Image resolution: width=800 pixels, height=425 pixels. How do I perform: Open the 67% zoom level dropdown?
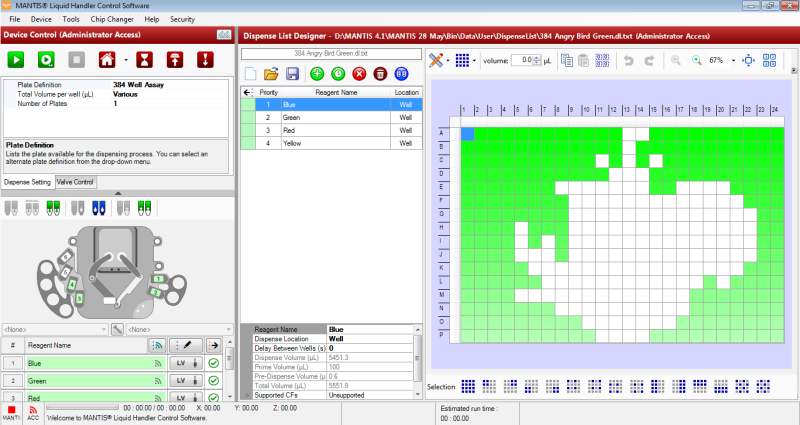coord(733,61)
